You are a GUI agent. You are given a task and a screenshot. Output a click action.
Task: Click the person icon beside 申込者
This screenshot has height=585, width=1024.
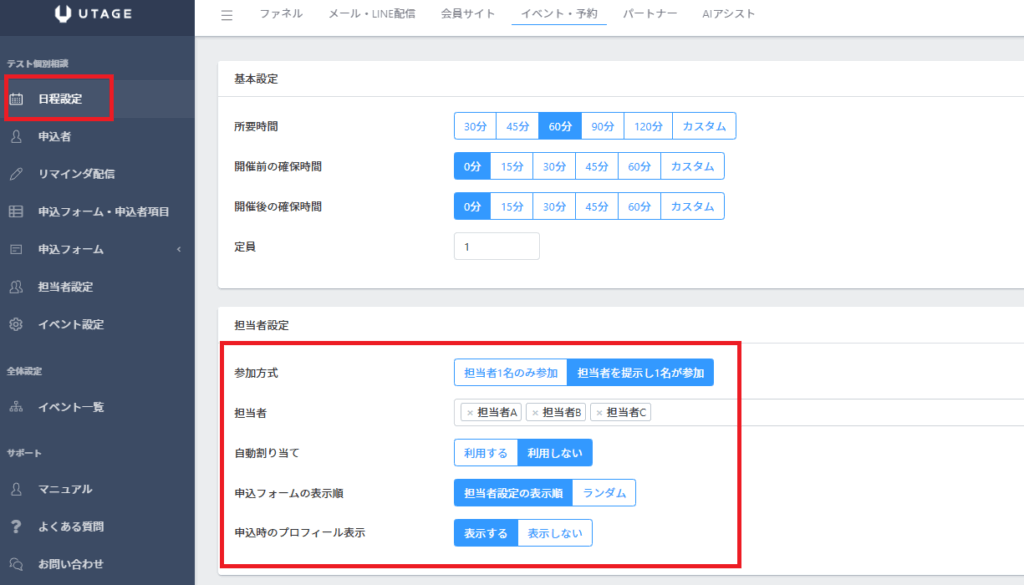pos(16,136)
